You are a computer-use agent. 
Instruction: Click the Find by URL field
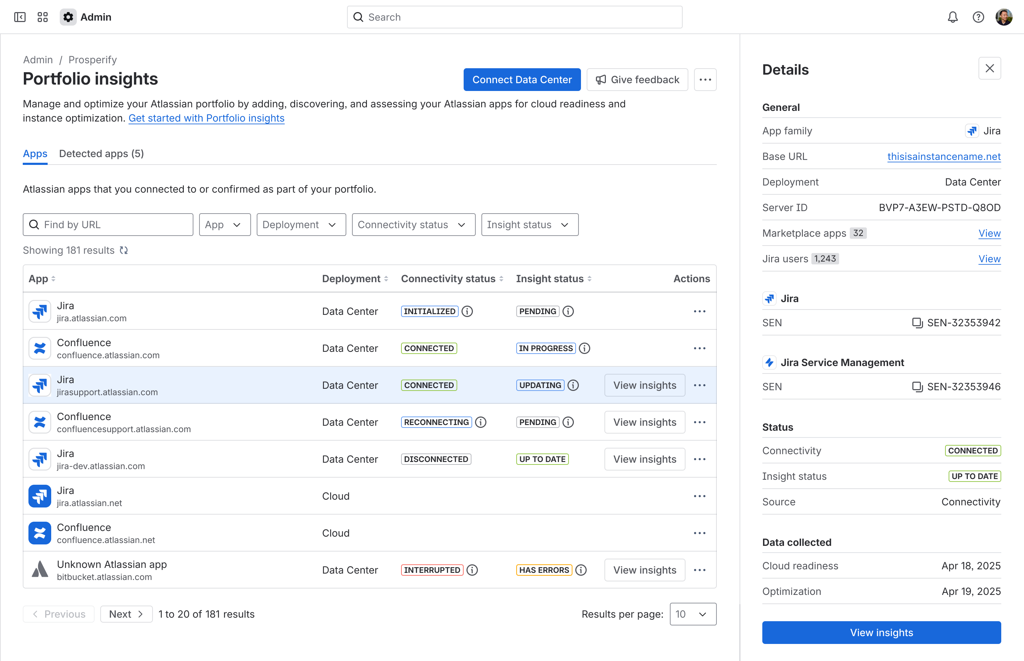point(108,225)
